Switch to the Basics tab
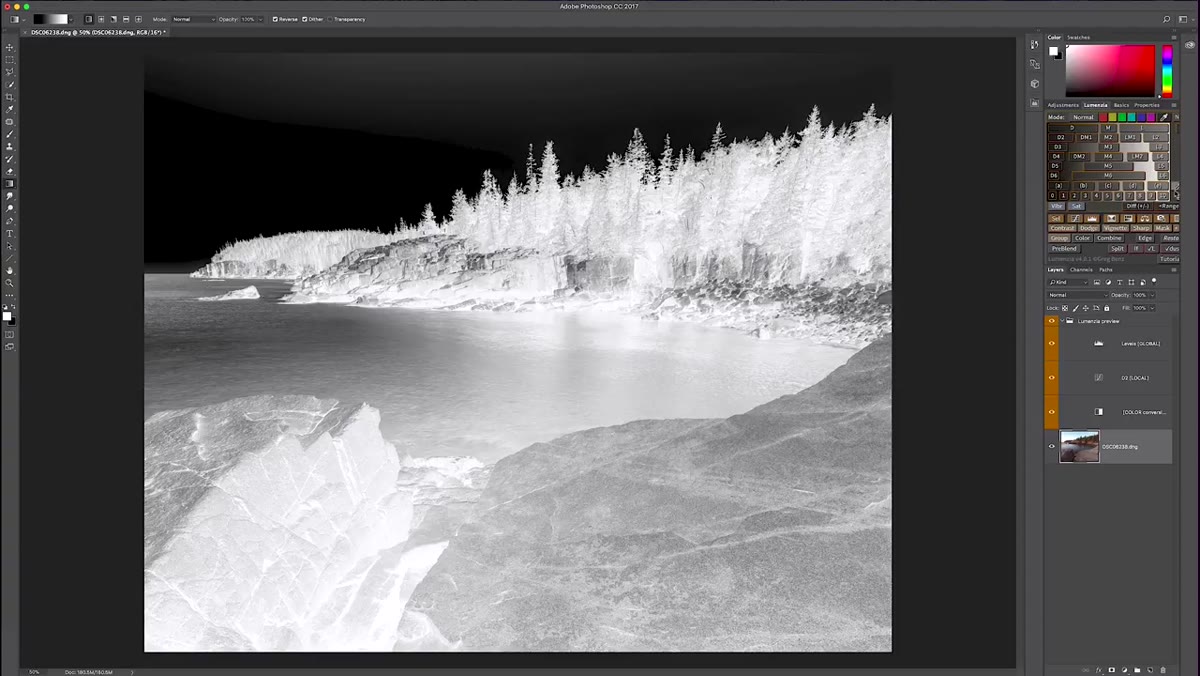 [x=1121, y=105]
